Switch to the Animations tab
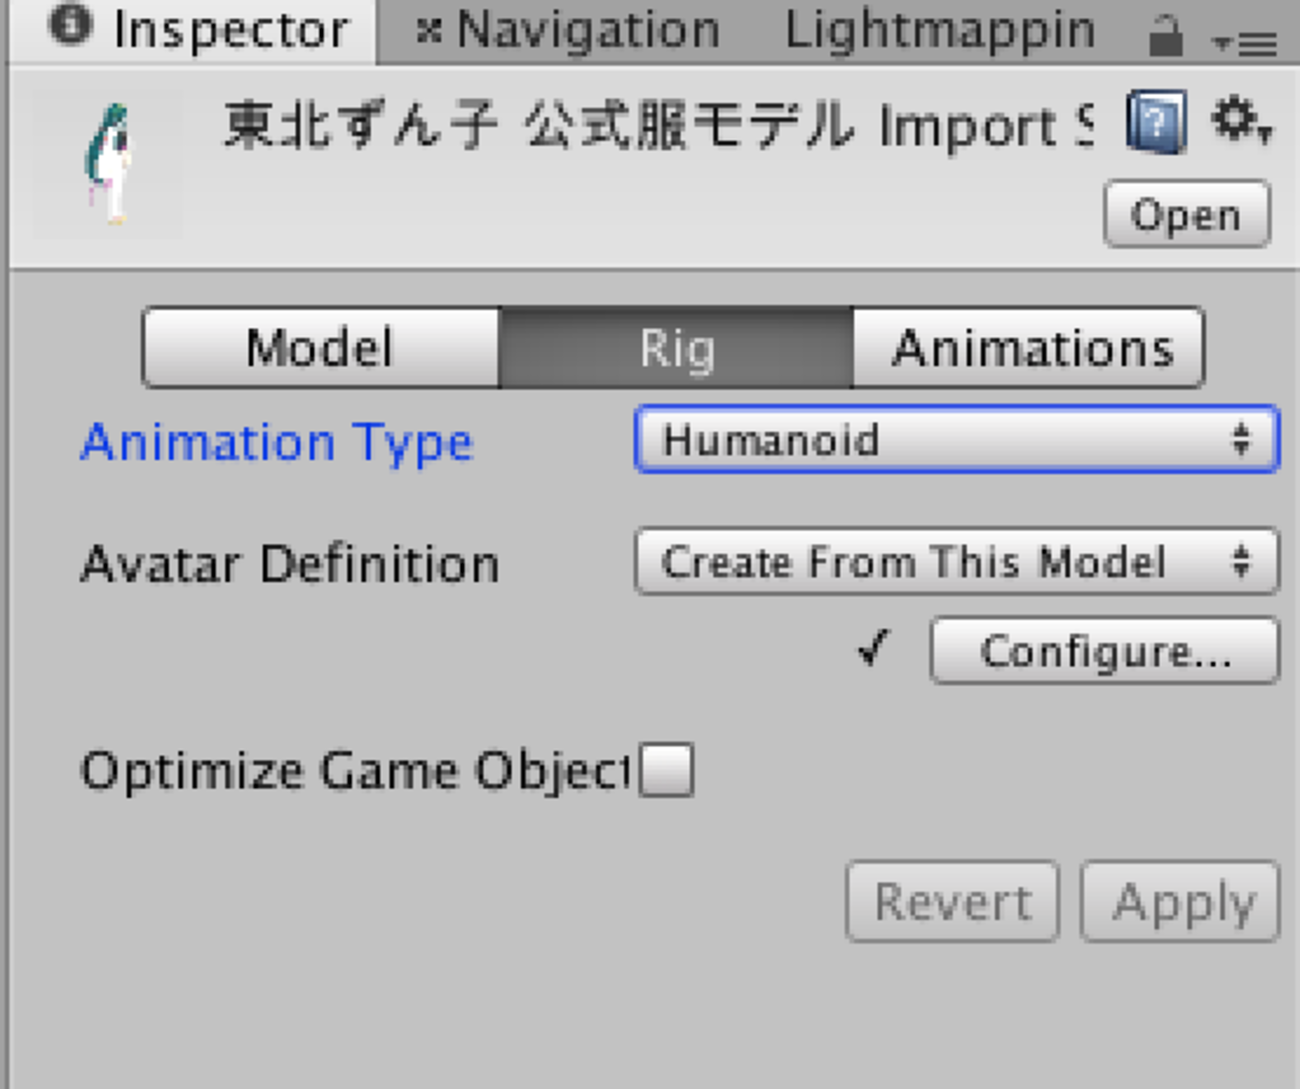The image size is (1300, 1089). click(x=1030, y=348)
